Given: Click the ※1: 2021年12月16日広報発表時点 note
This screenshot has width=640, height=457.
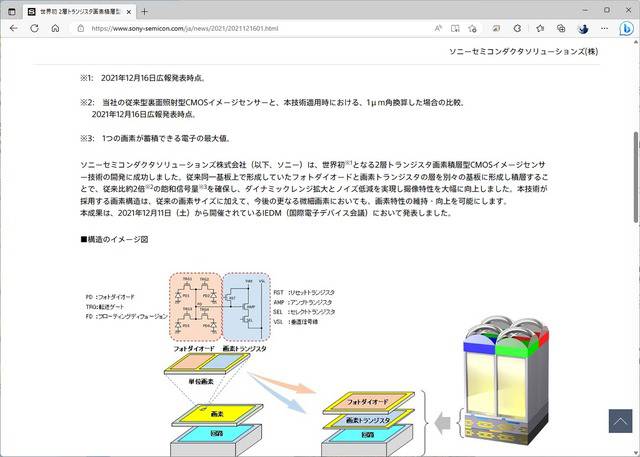Looking at the screenshot, I should coord(143,78).
